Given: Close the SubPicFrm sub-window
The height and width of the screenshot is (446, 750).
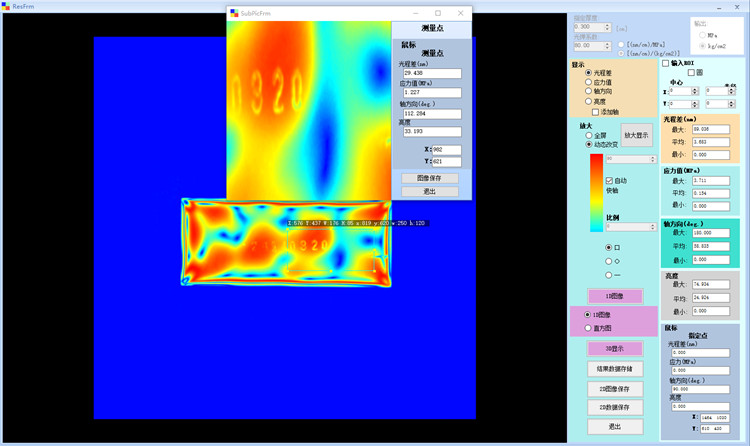Looking at the screenshot, I should [x=460, y=13].
